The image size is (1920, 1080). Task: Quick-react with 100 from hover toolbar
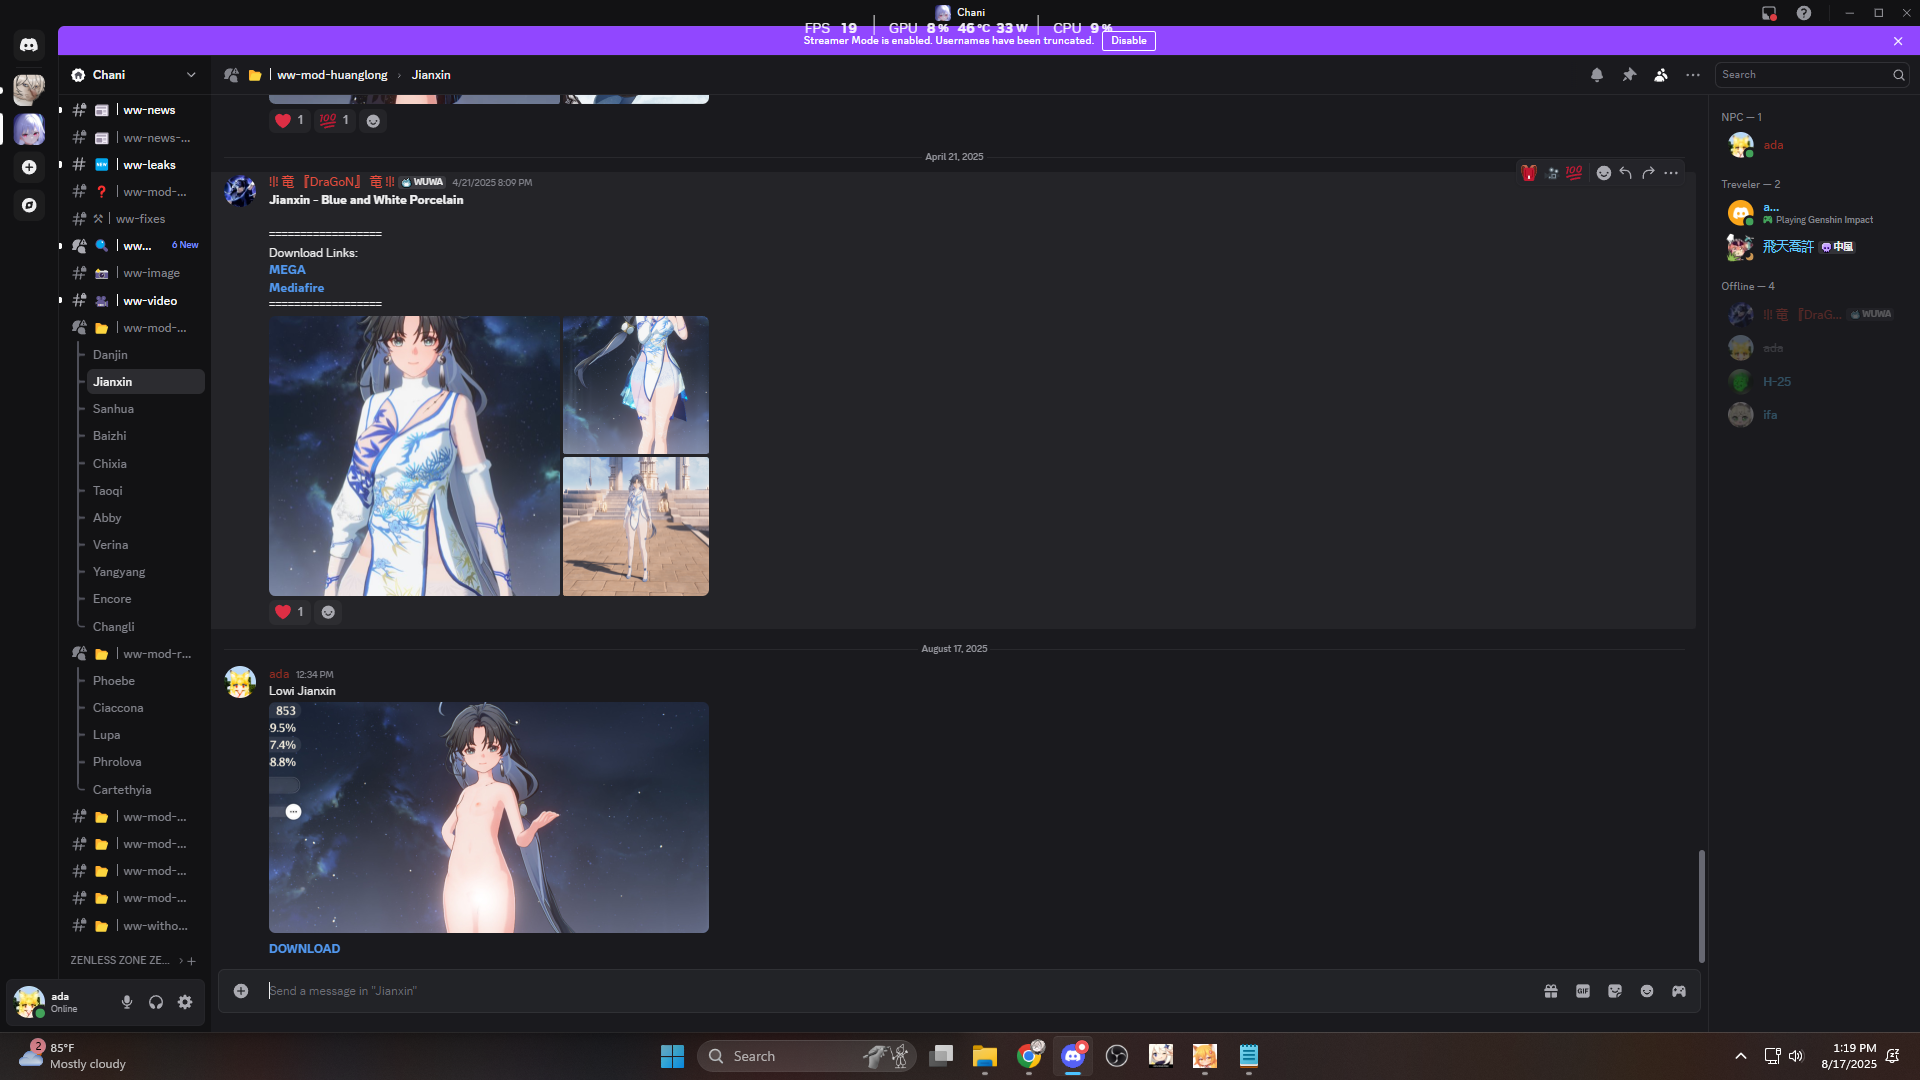(x=1574, y=173)
